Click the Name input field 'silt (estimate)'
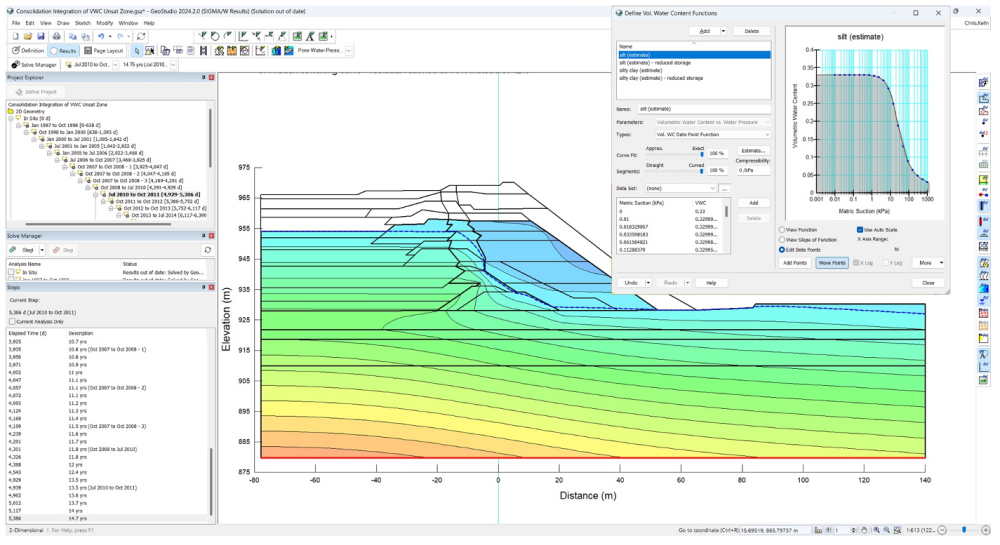The image size is (1000, 545). pyautogui.click(x=704, y=109)
